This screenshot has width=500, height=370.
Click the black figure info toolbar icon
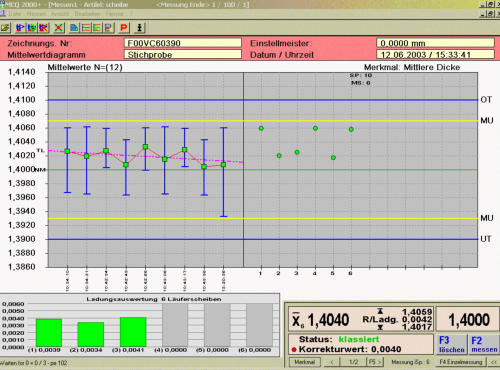[x=140, y=28]
